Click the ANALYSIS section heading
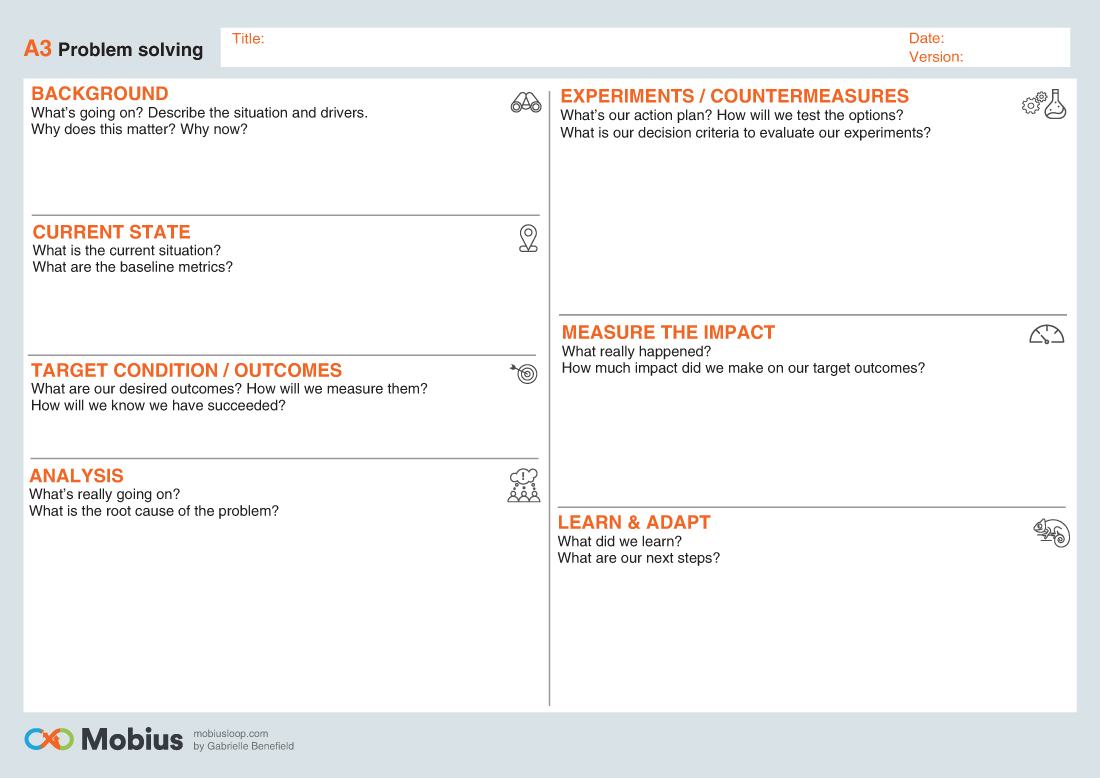The height and width of the screenshot is (778, 1100). [76, 476]
